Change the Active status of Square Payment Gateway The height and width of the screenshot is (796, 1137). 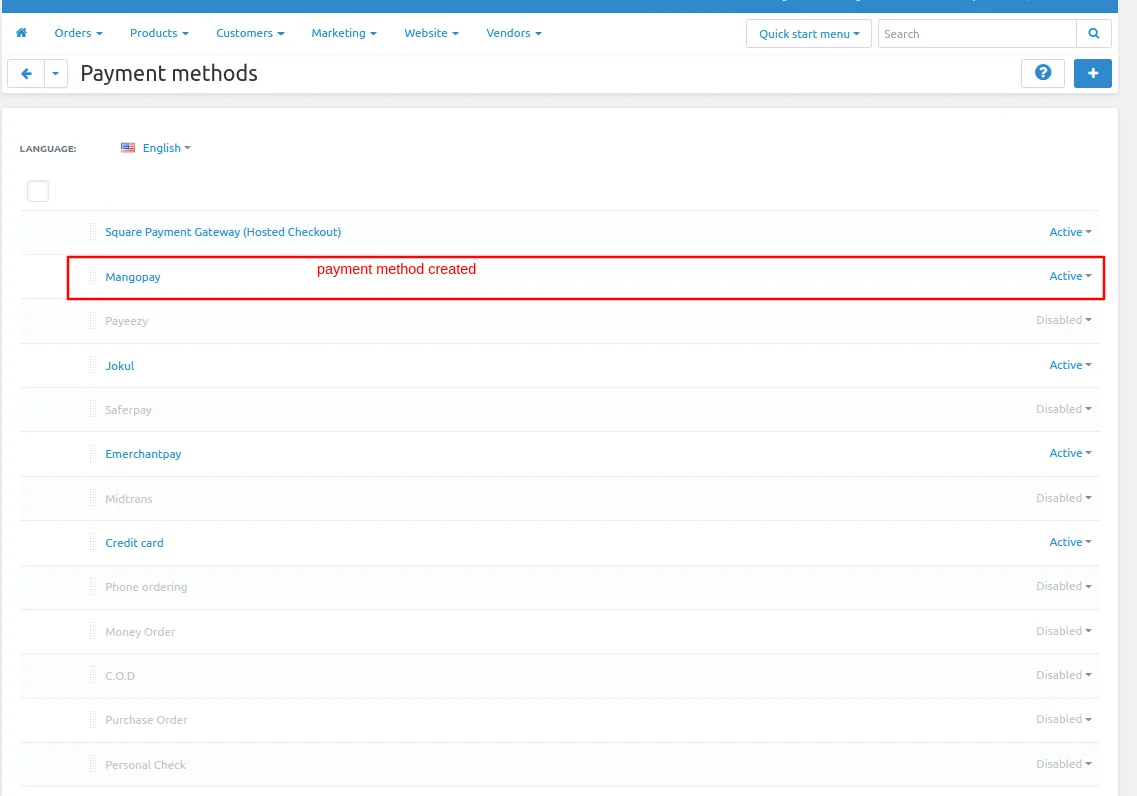[1070, 232]
